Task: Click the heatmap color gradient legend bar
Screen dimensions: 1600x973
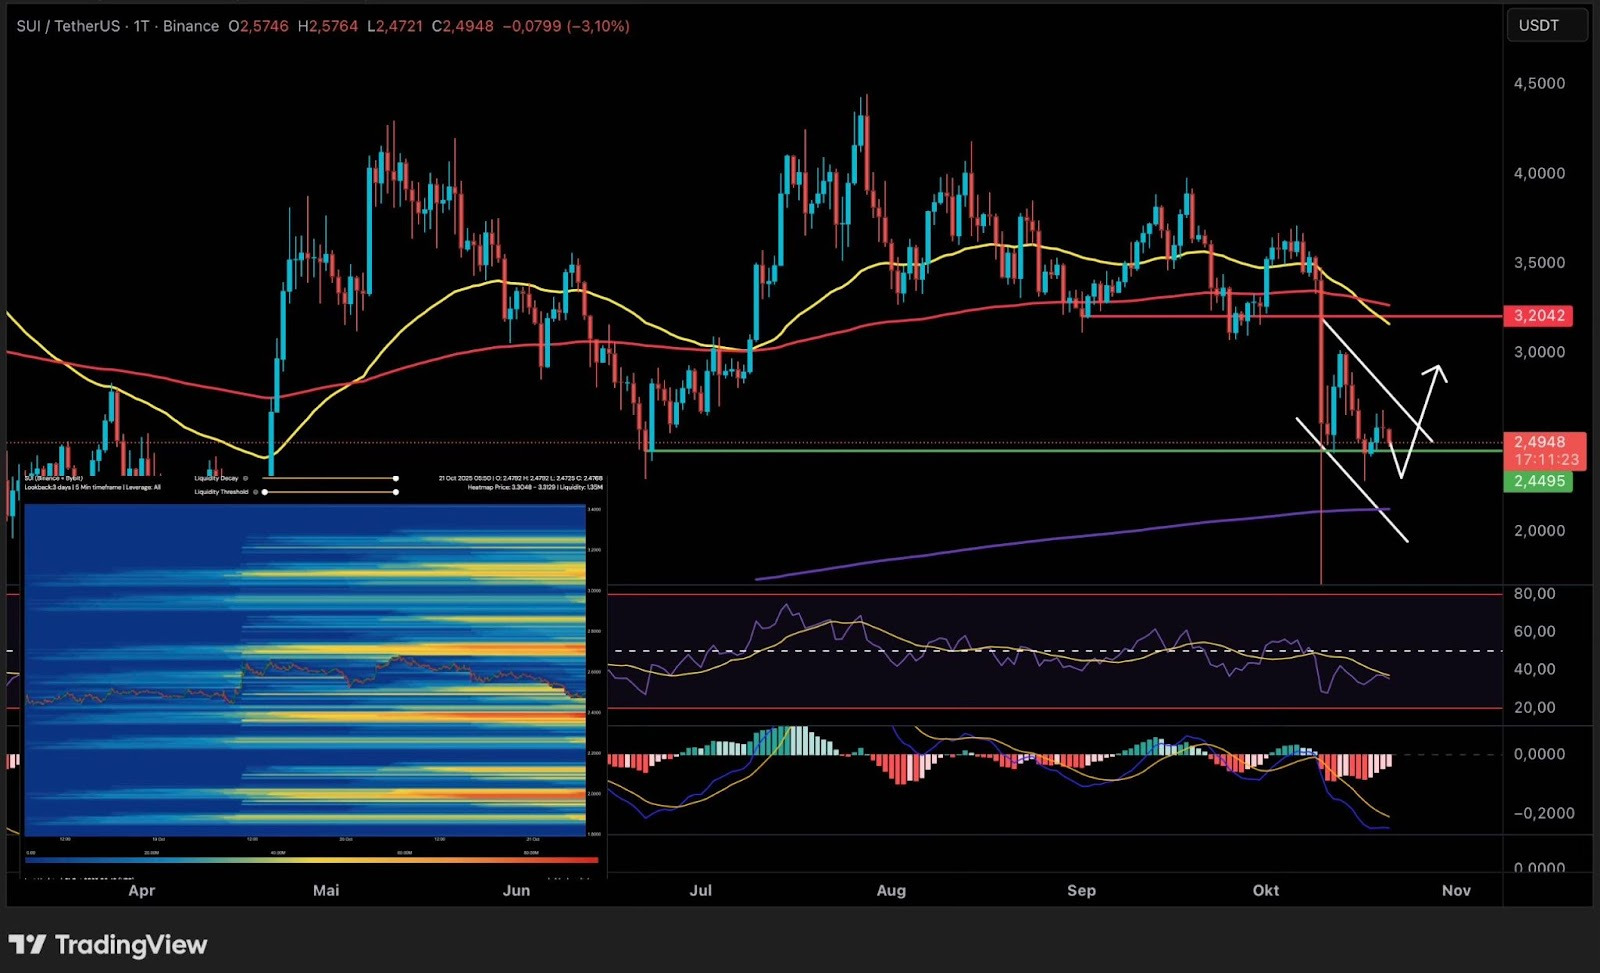Action: [x=311, y=860]
